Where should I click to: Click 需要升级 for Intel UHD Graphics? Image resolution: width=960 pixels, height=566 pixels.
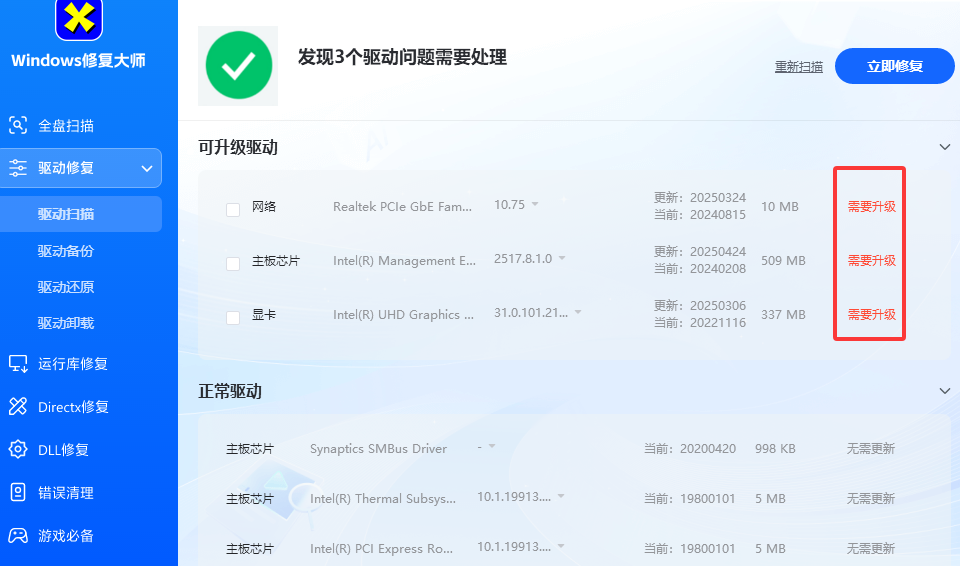click(x=872, y=314)
